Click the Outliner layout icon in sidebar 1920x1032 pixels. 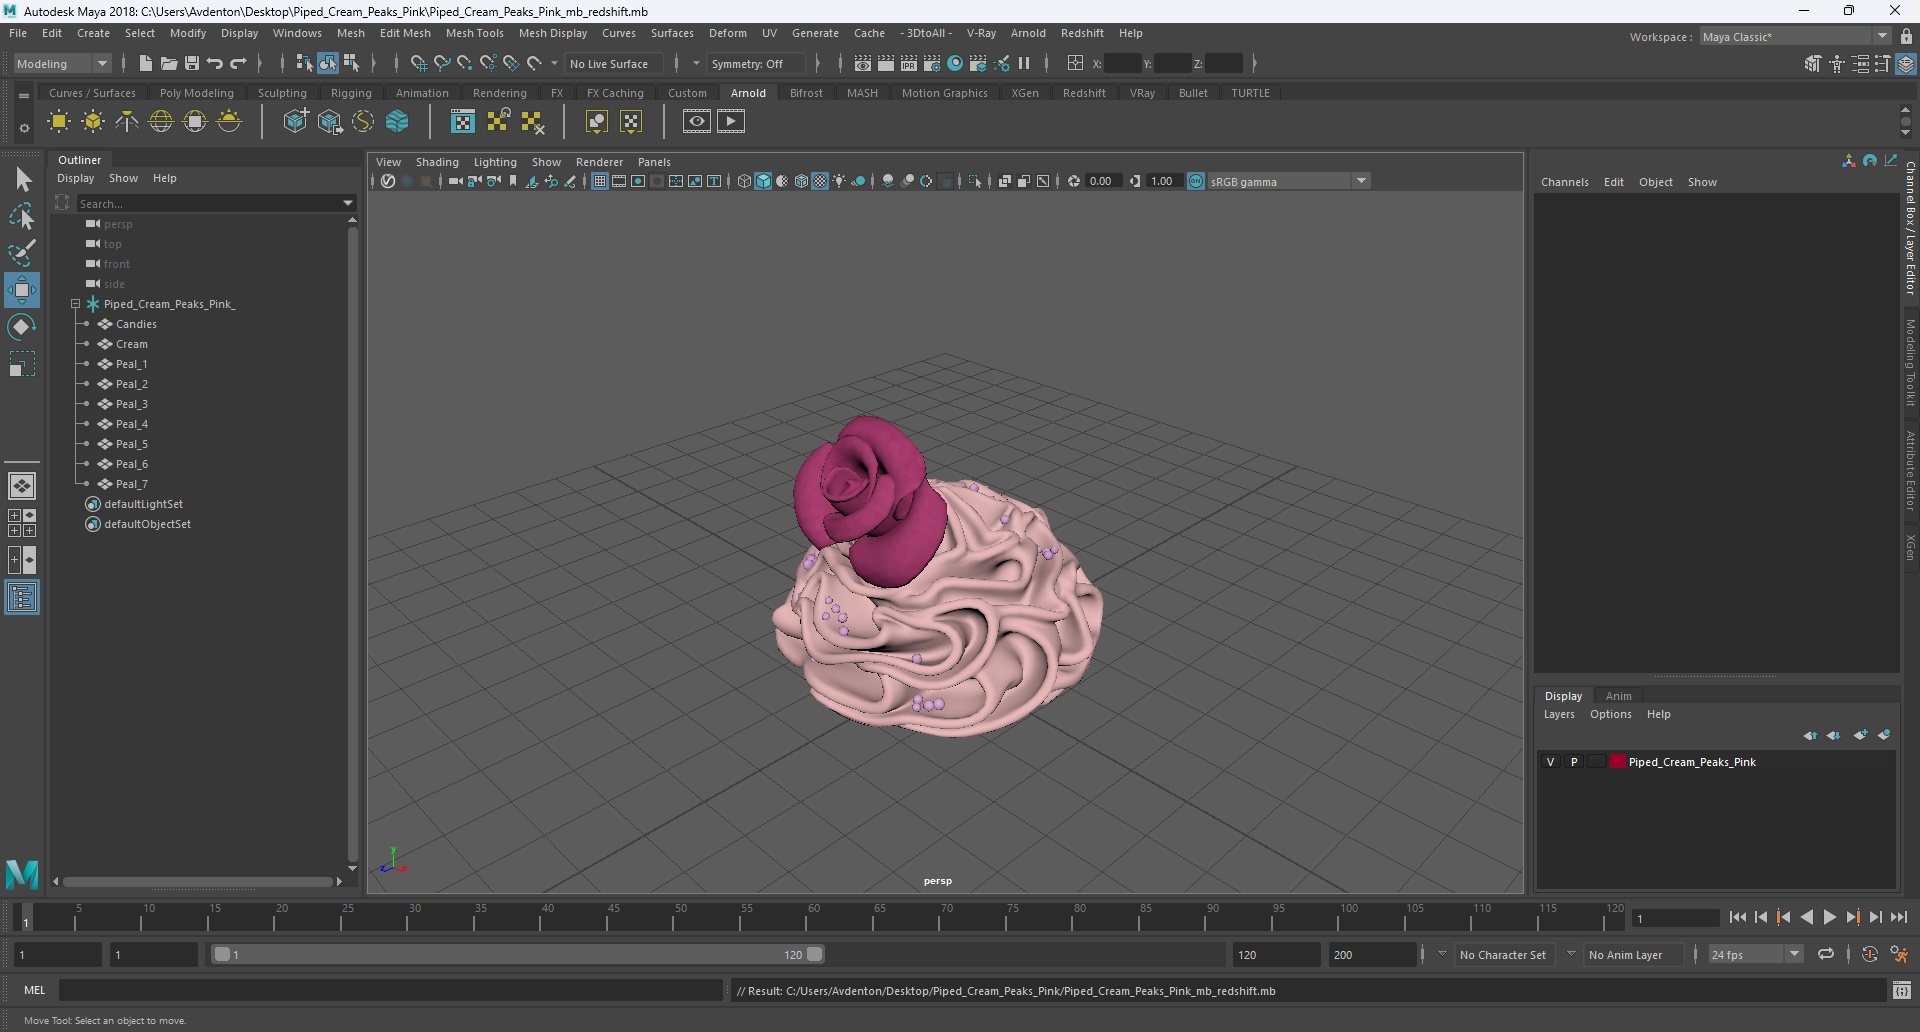pos(22,598)
